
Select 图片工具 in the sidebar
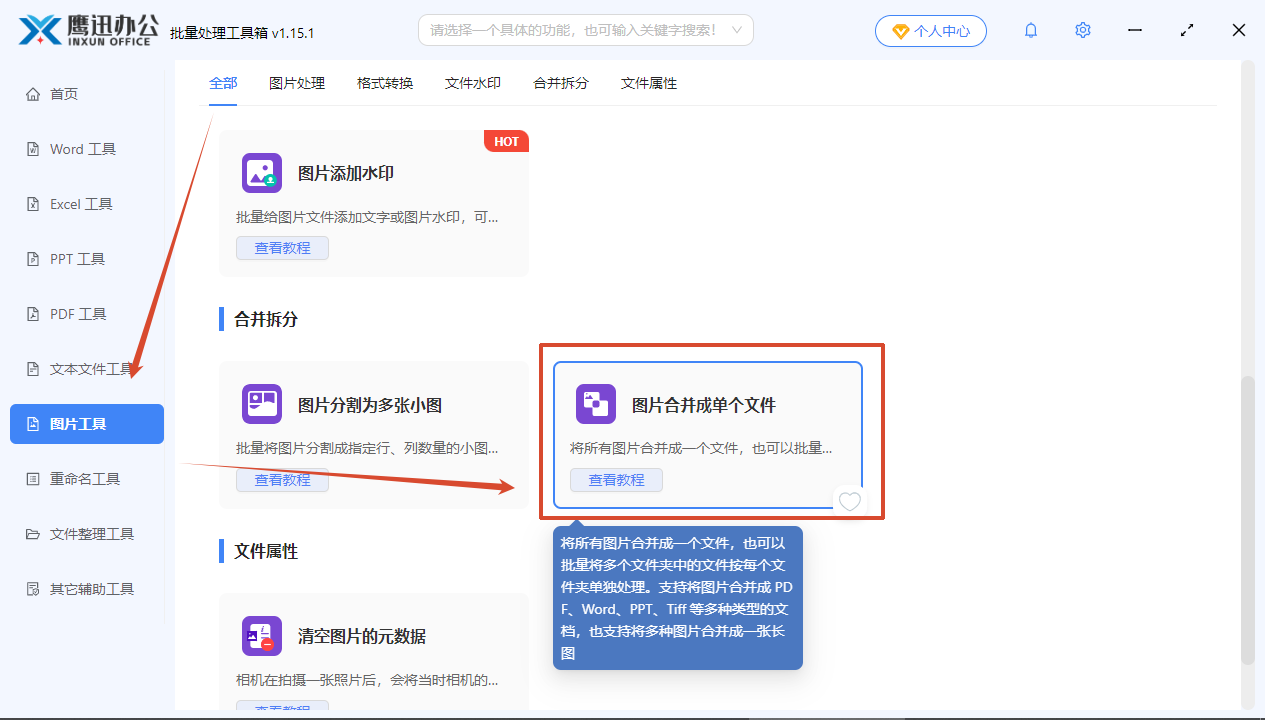point(87,424)
